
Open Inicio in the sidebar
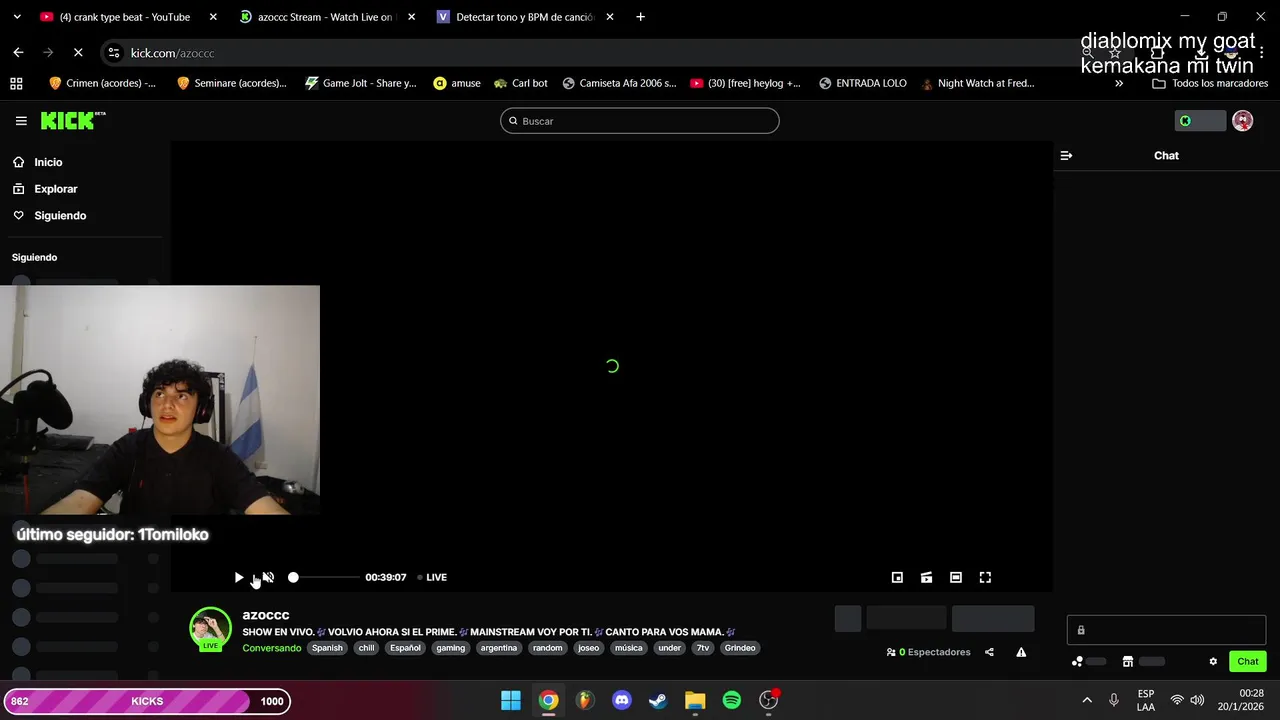pyautogui.click(x=48, y=162)
